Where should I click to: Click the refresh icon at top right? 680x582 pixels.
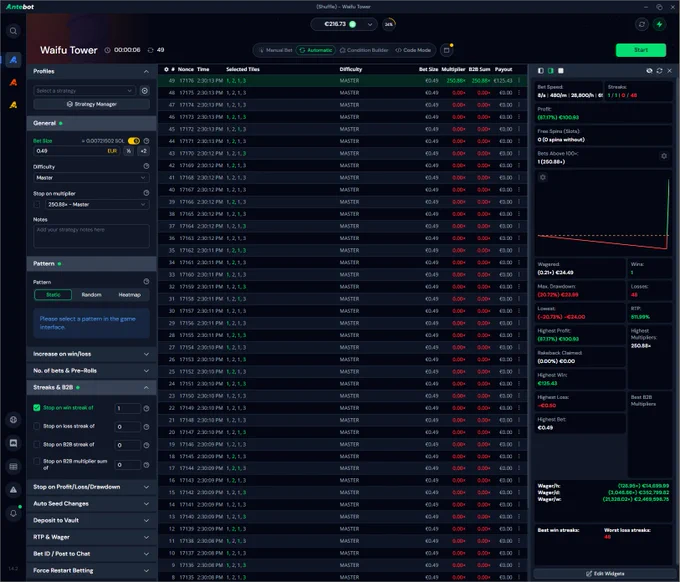coord(642,24)
